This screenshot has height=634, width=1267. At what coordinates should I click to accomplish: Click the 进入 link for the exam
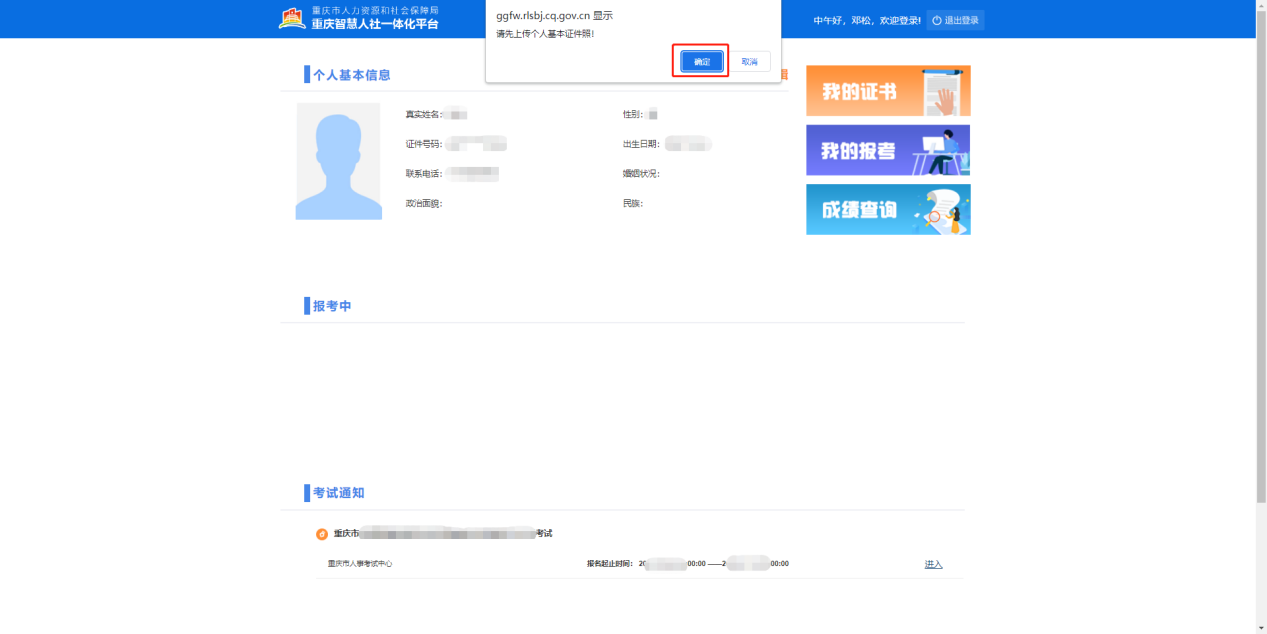(933, 564)
